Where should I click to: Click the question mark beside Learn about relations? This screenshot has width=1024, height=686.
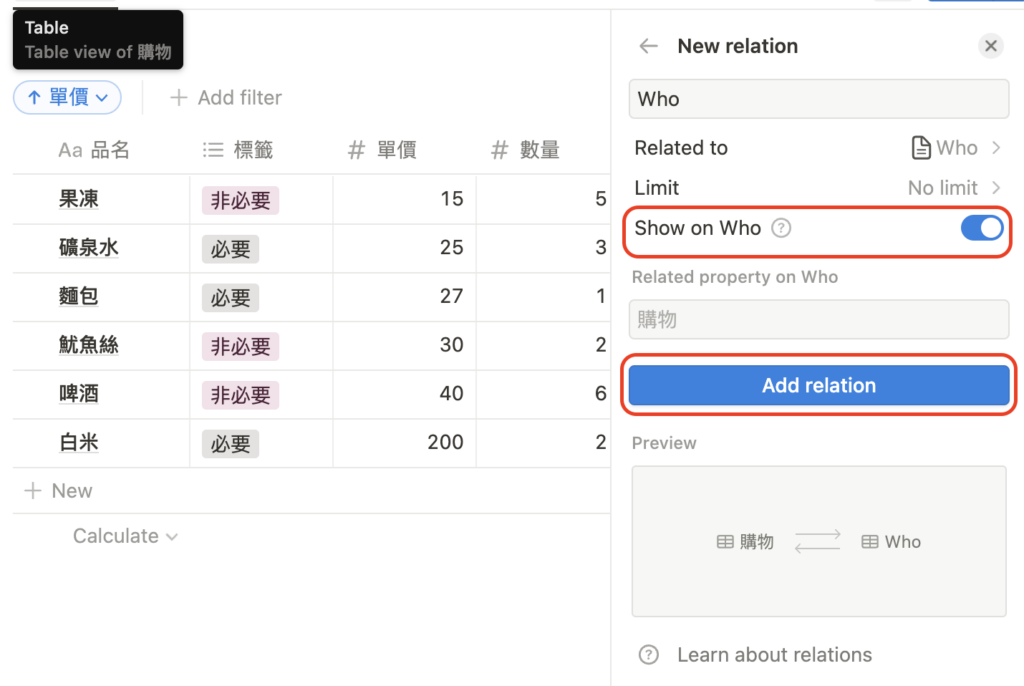[x=648, y=655]
